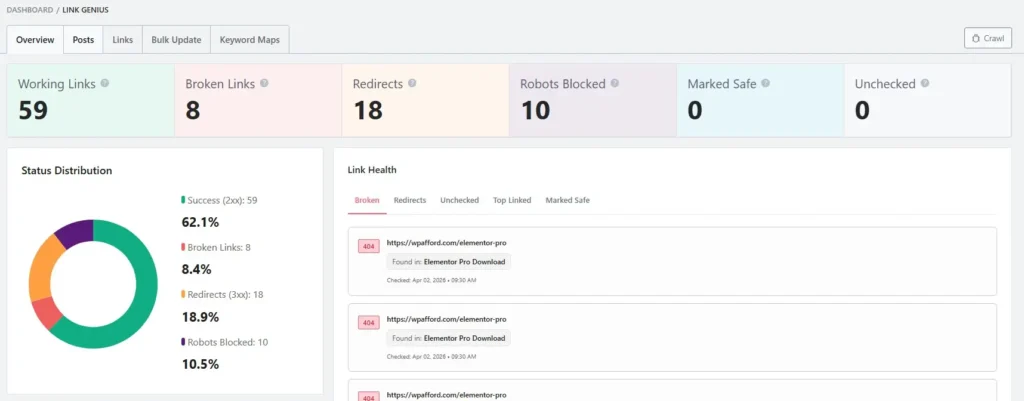
Task: Click the first 404 status badge
Action: tap(369, 246)
